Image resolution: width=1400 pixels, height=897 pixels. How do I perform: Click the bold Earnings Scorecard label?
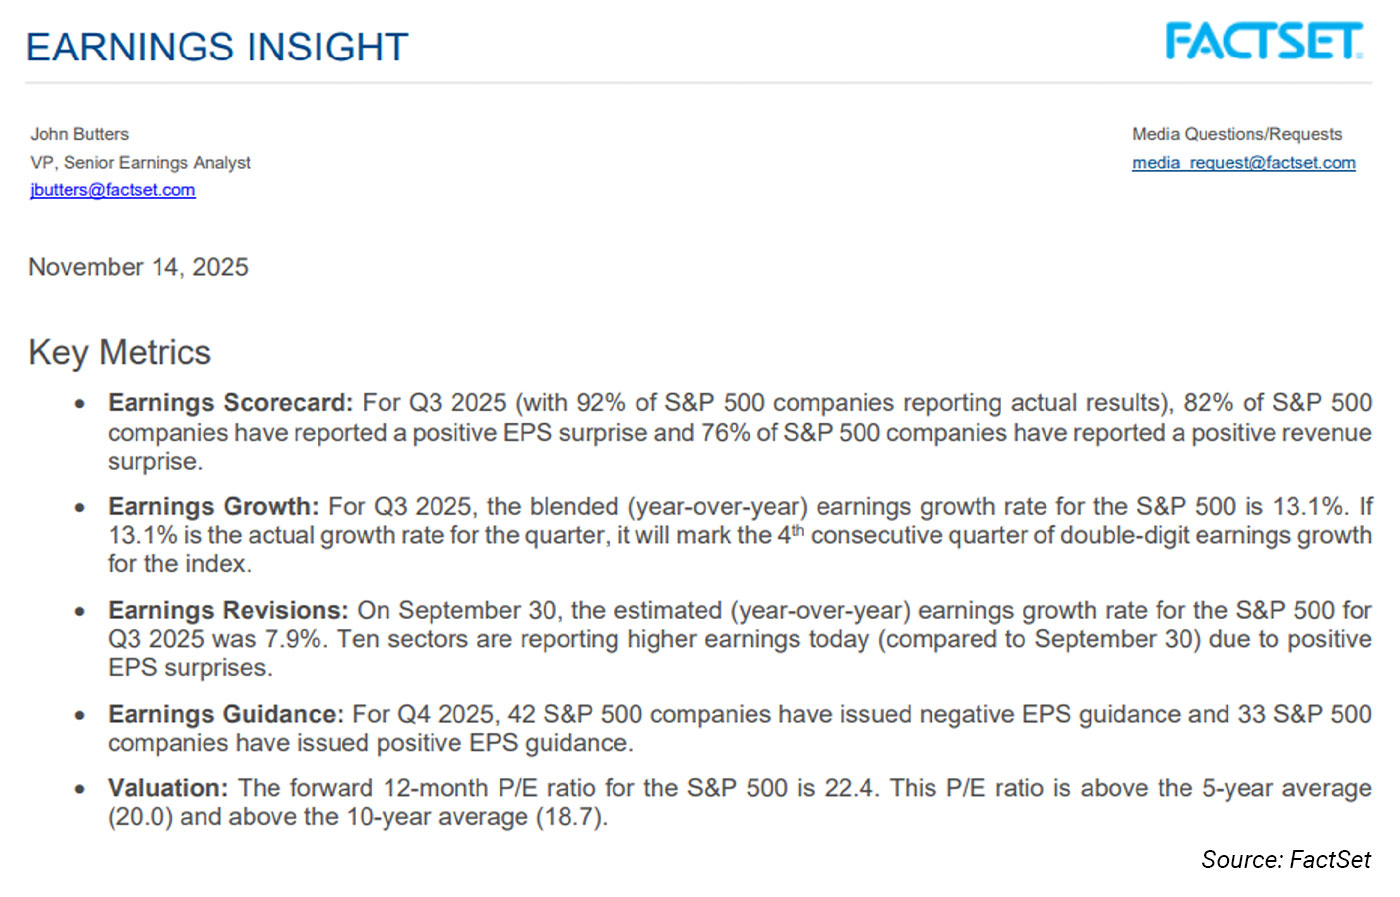230,403
